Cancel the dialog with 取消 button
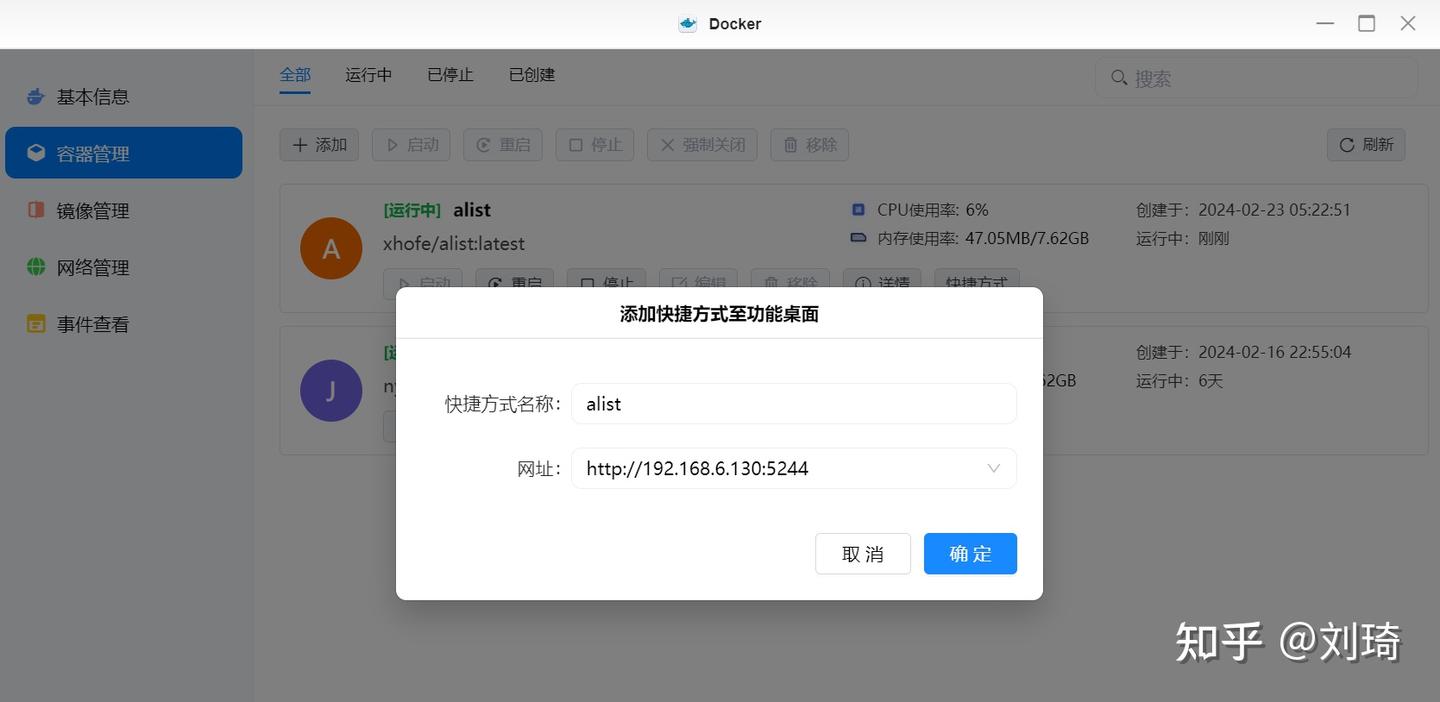 click(862, 553)
